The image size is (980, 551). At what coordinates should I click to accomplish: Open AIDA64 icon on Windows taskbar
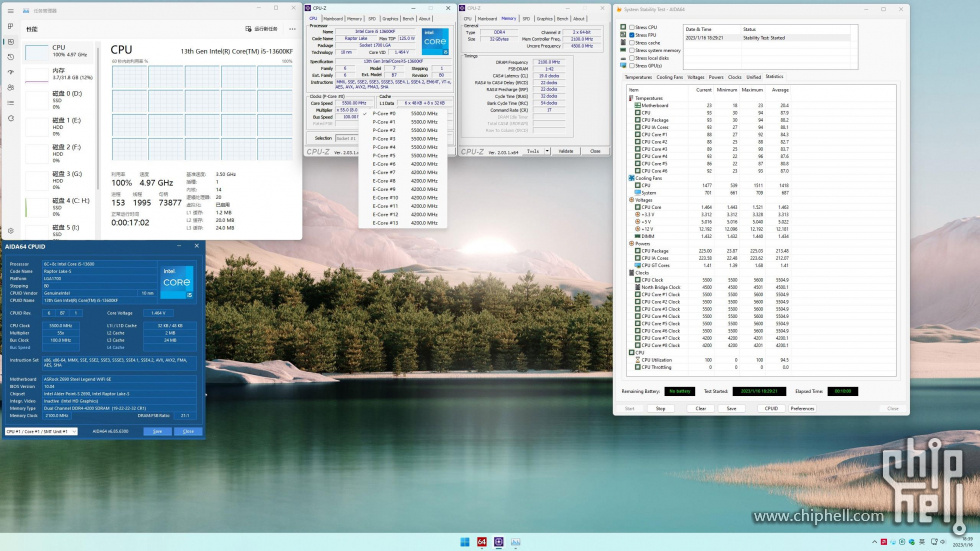pos(482,542)
